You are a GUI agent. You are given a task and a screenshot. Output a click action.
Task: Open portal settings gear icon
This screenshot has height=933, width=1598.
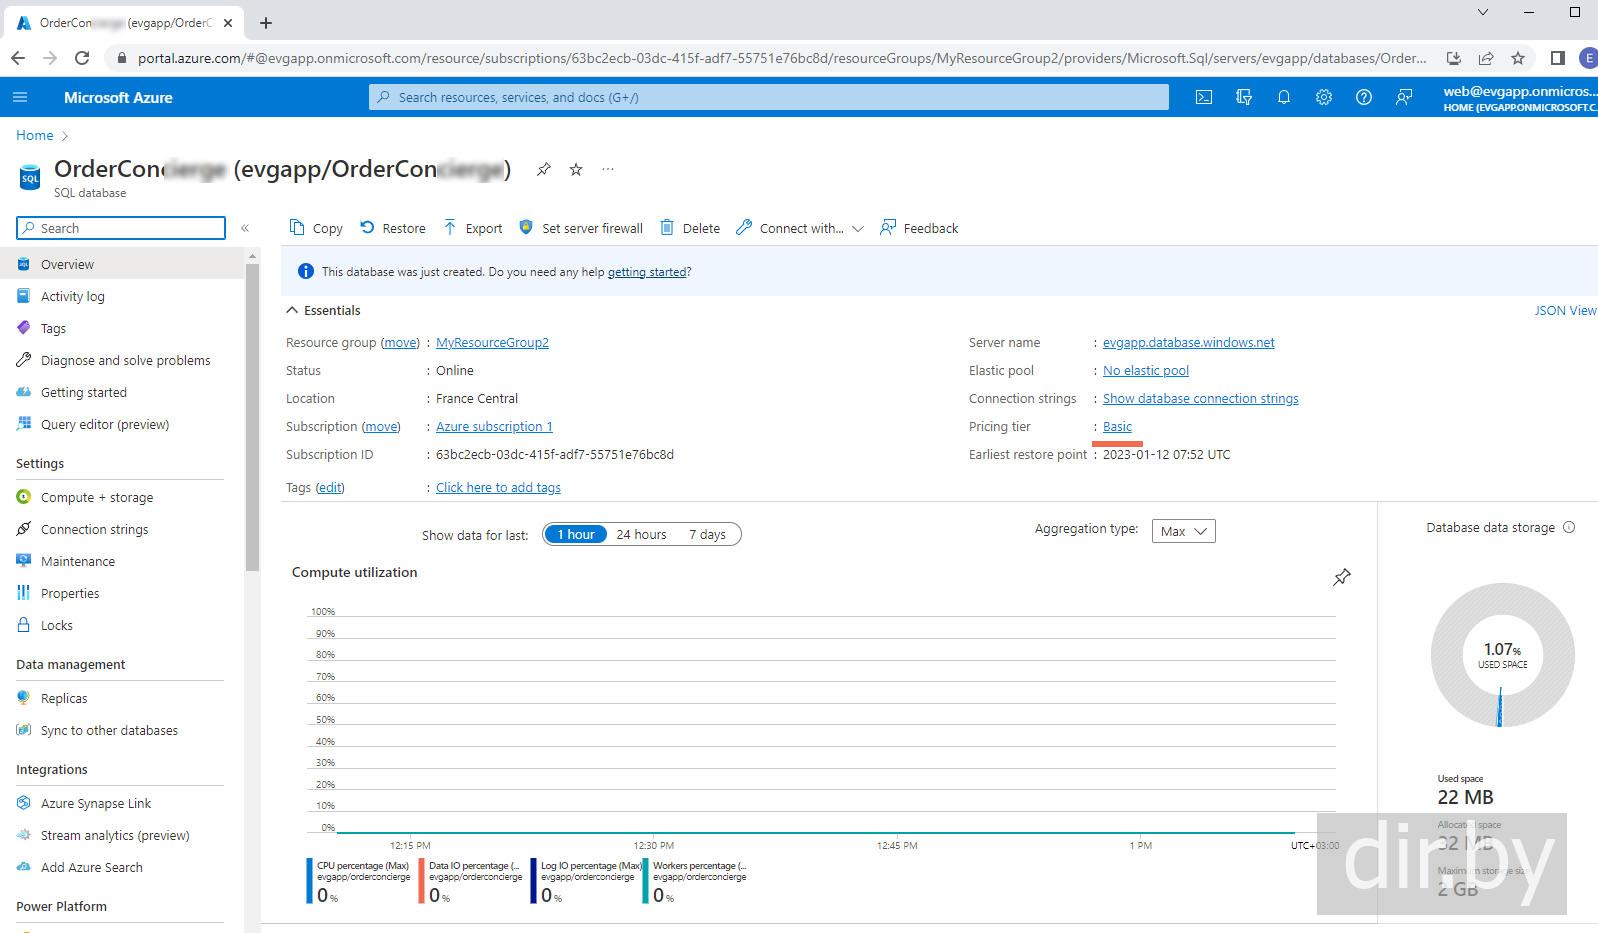pyautogui.click(x=1324, y=97)
